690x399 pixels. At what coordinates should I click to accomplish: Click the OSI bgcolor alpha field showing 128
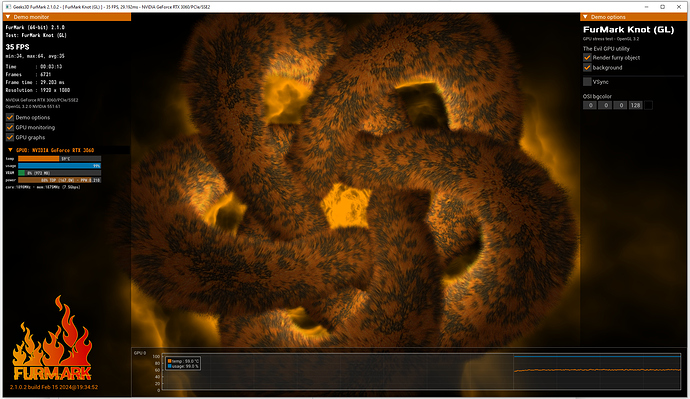pyautogui.click(x=635, y=105)
